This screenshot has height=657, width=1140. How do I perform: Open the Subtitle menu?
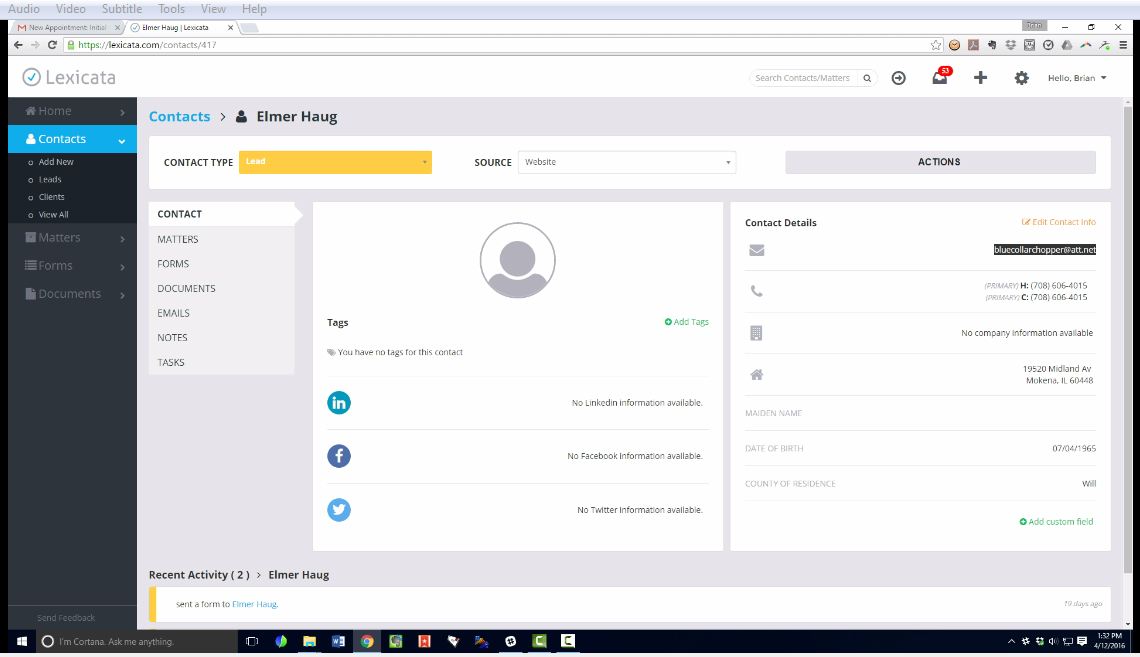[x=121, y=9]
